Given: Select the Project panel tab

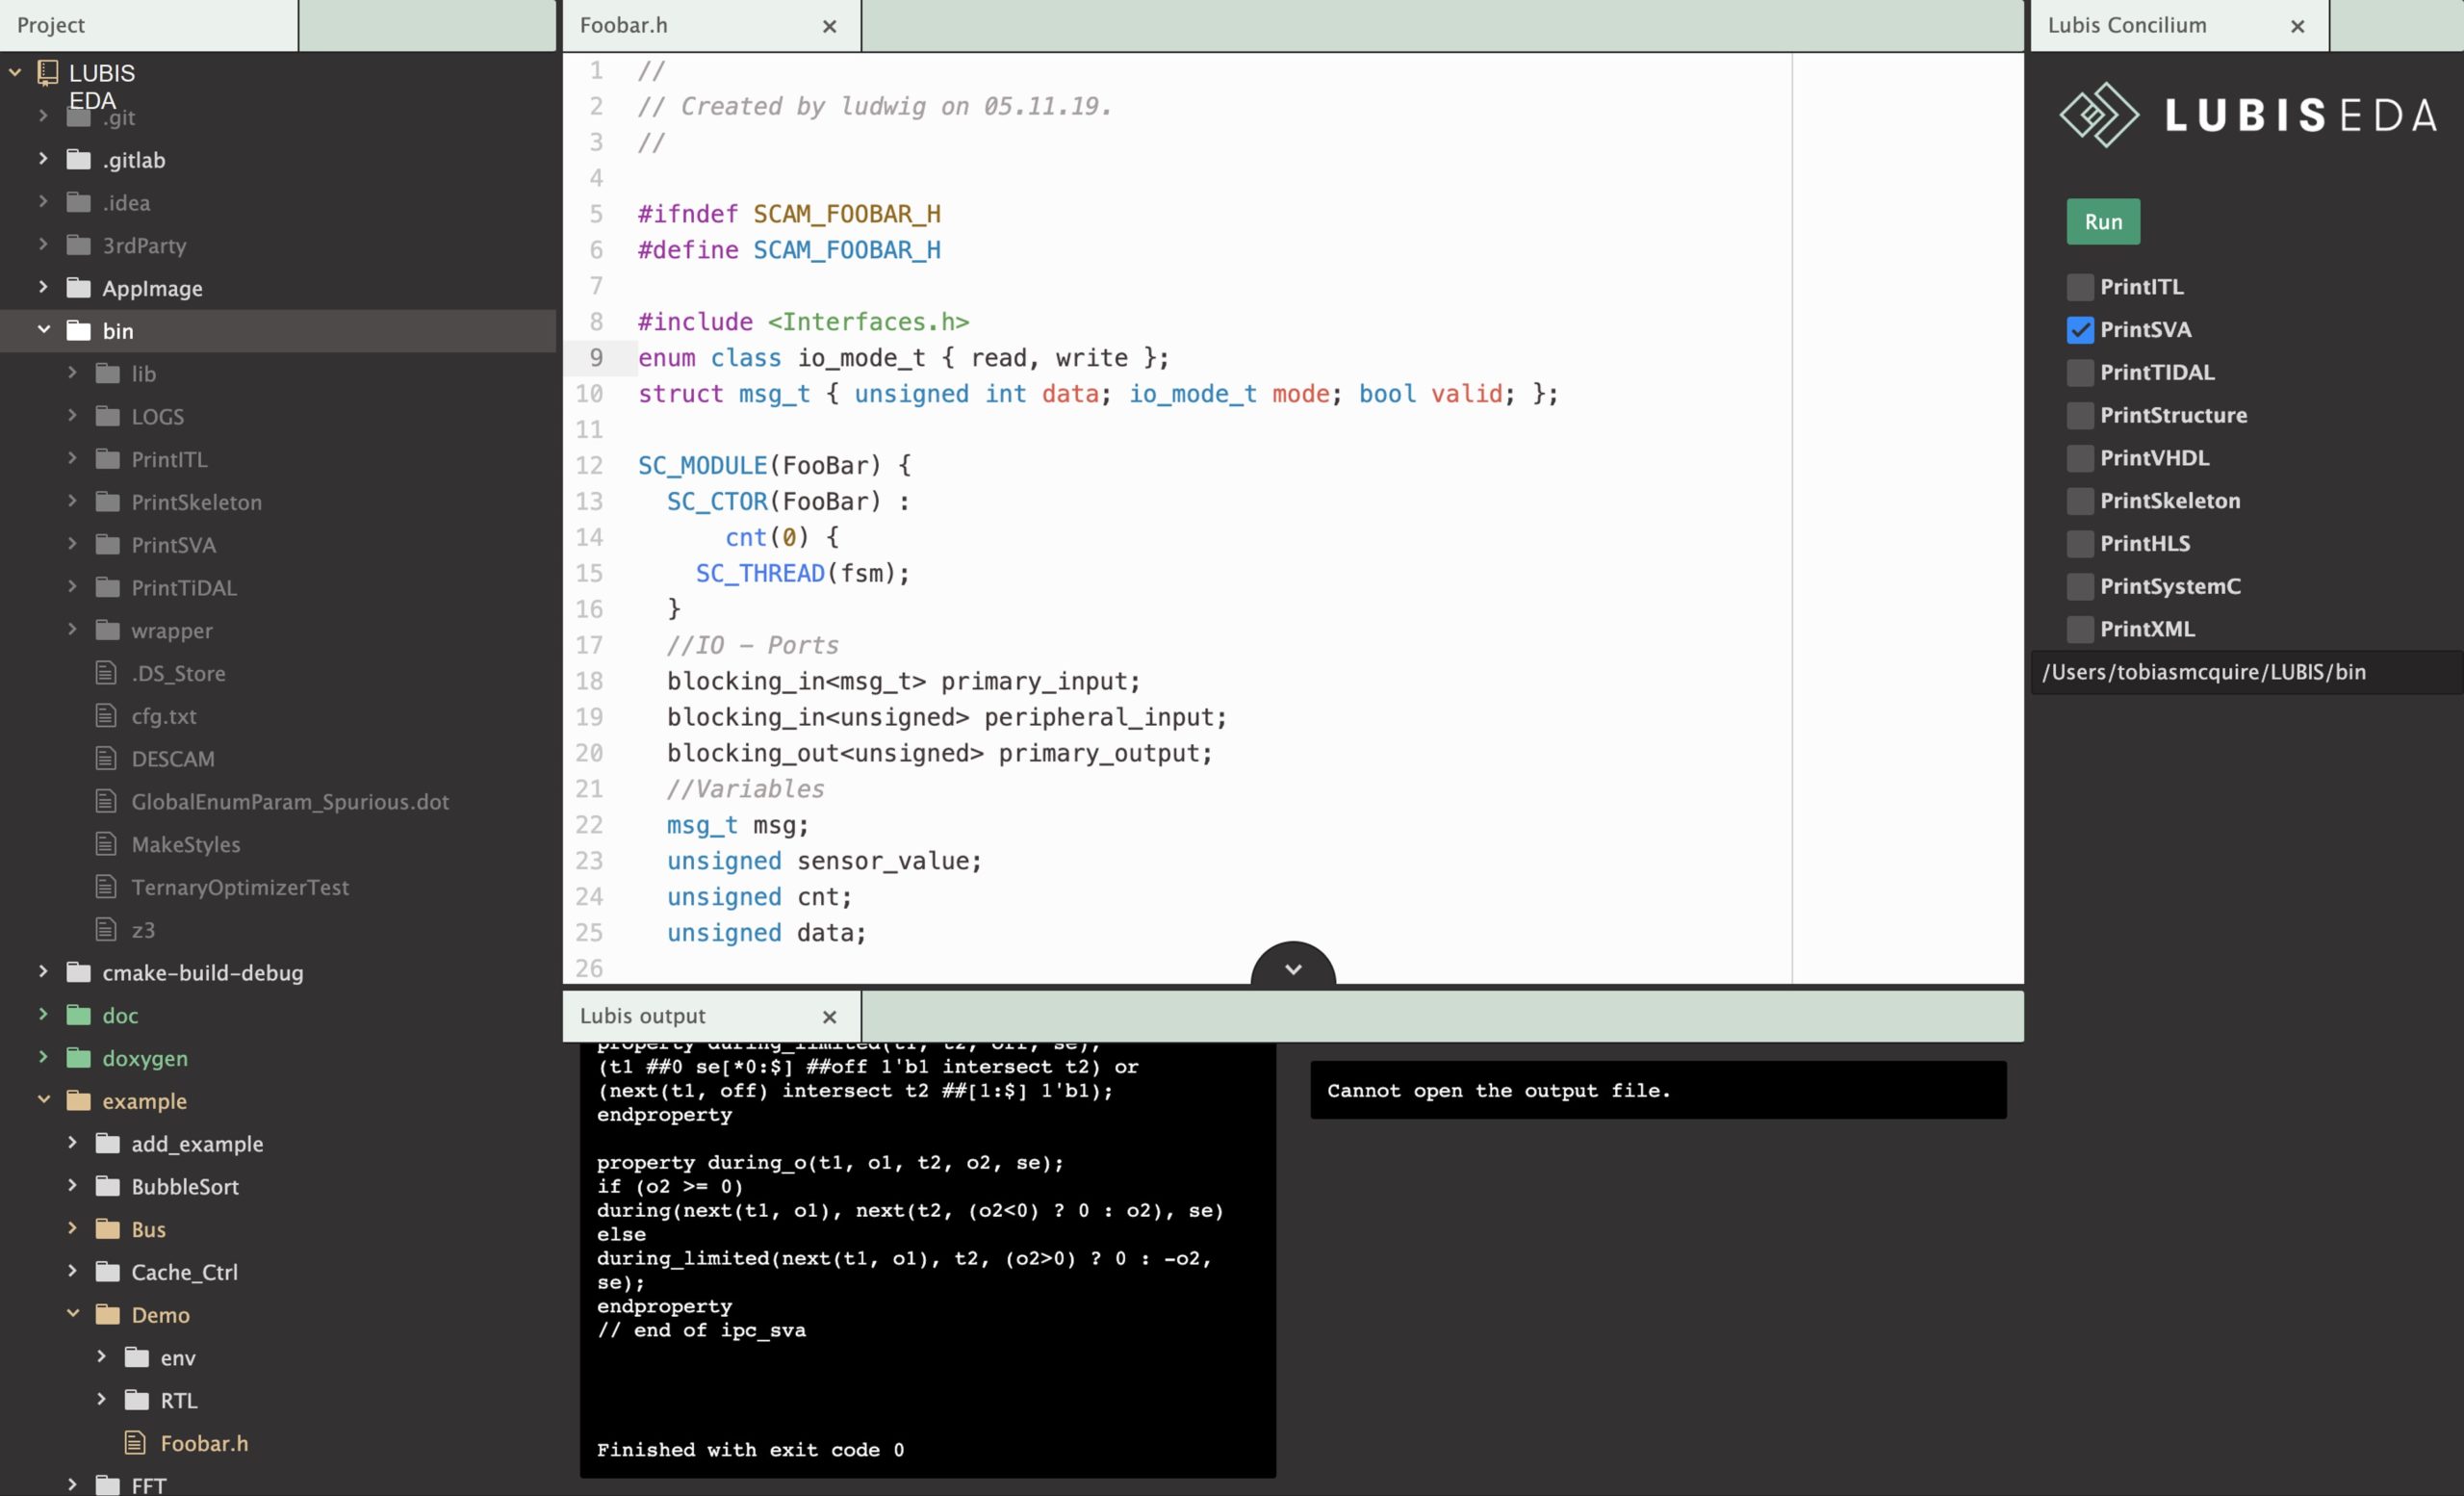Looking at the screenshot, I should coord(51,25).
